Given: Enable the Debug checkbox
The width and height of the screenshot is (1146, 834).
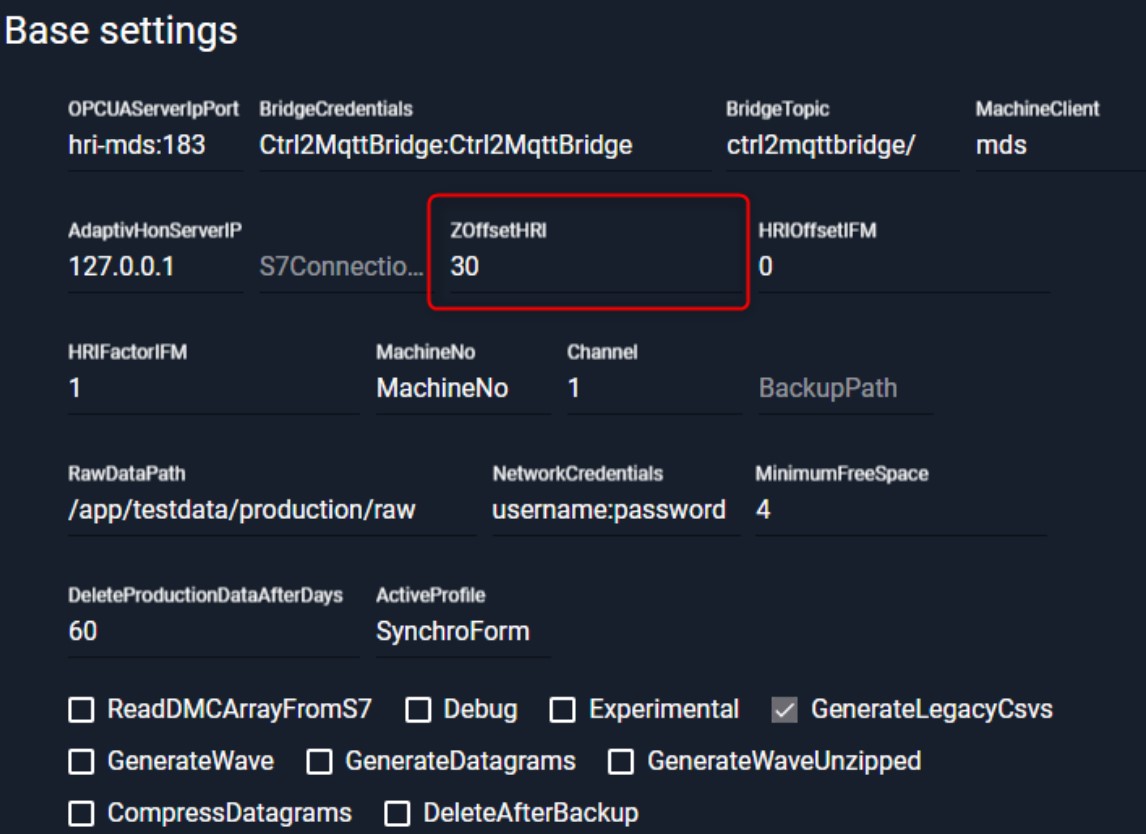Looking at the screenshot, I should 420,710.
